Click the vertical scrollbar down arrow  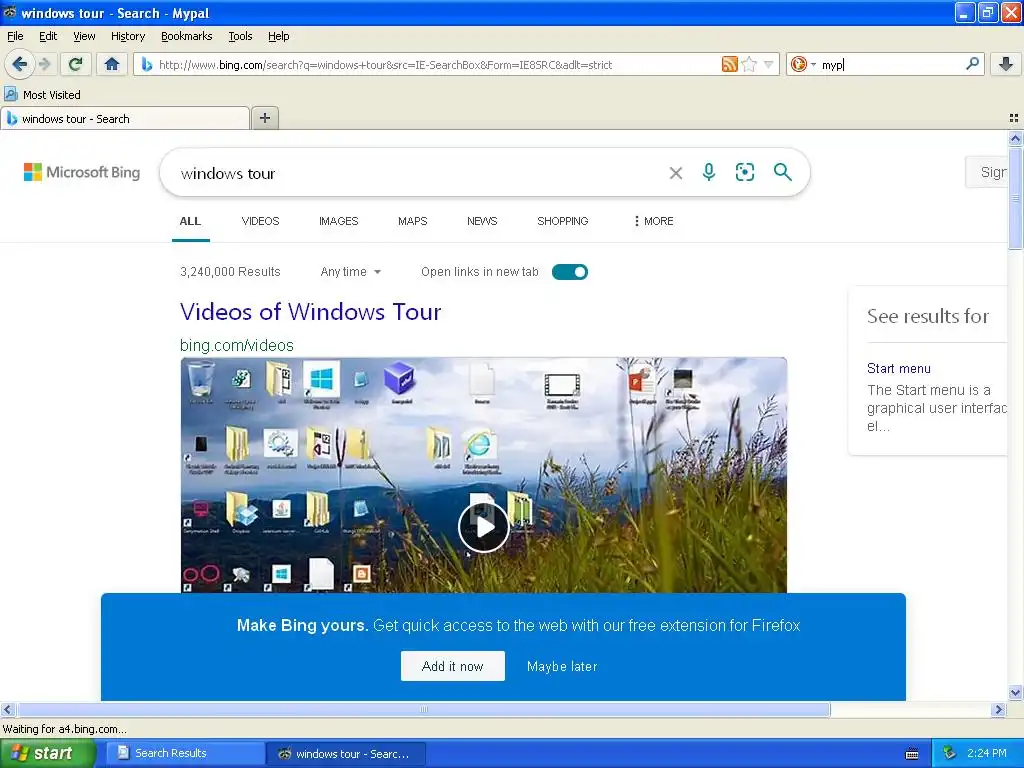pyautogui.click(x=1015, y=692)
